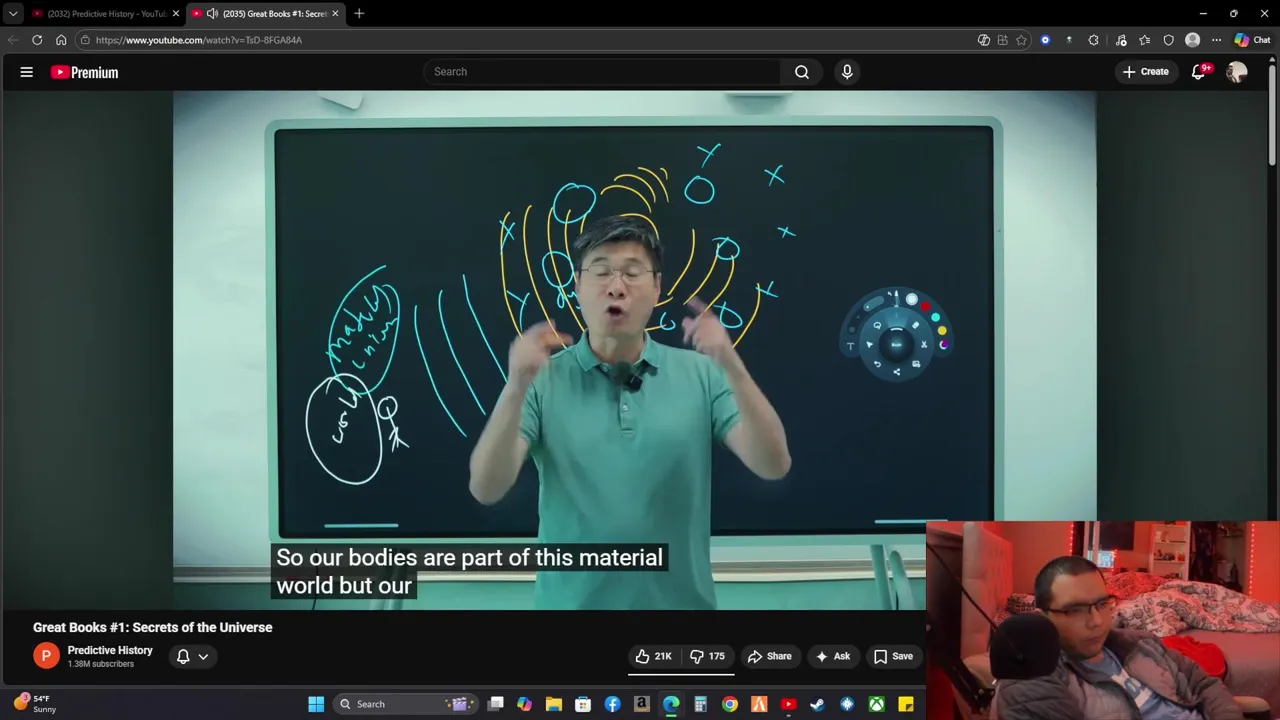Image resolution: width=1280 pixels, height=720 pixels.
Task: Close the Predictive History tab
Action: click(x=176, y=13)
